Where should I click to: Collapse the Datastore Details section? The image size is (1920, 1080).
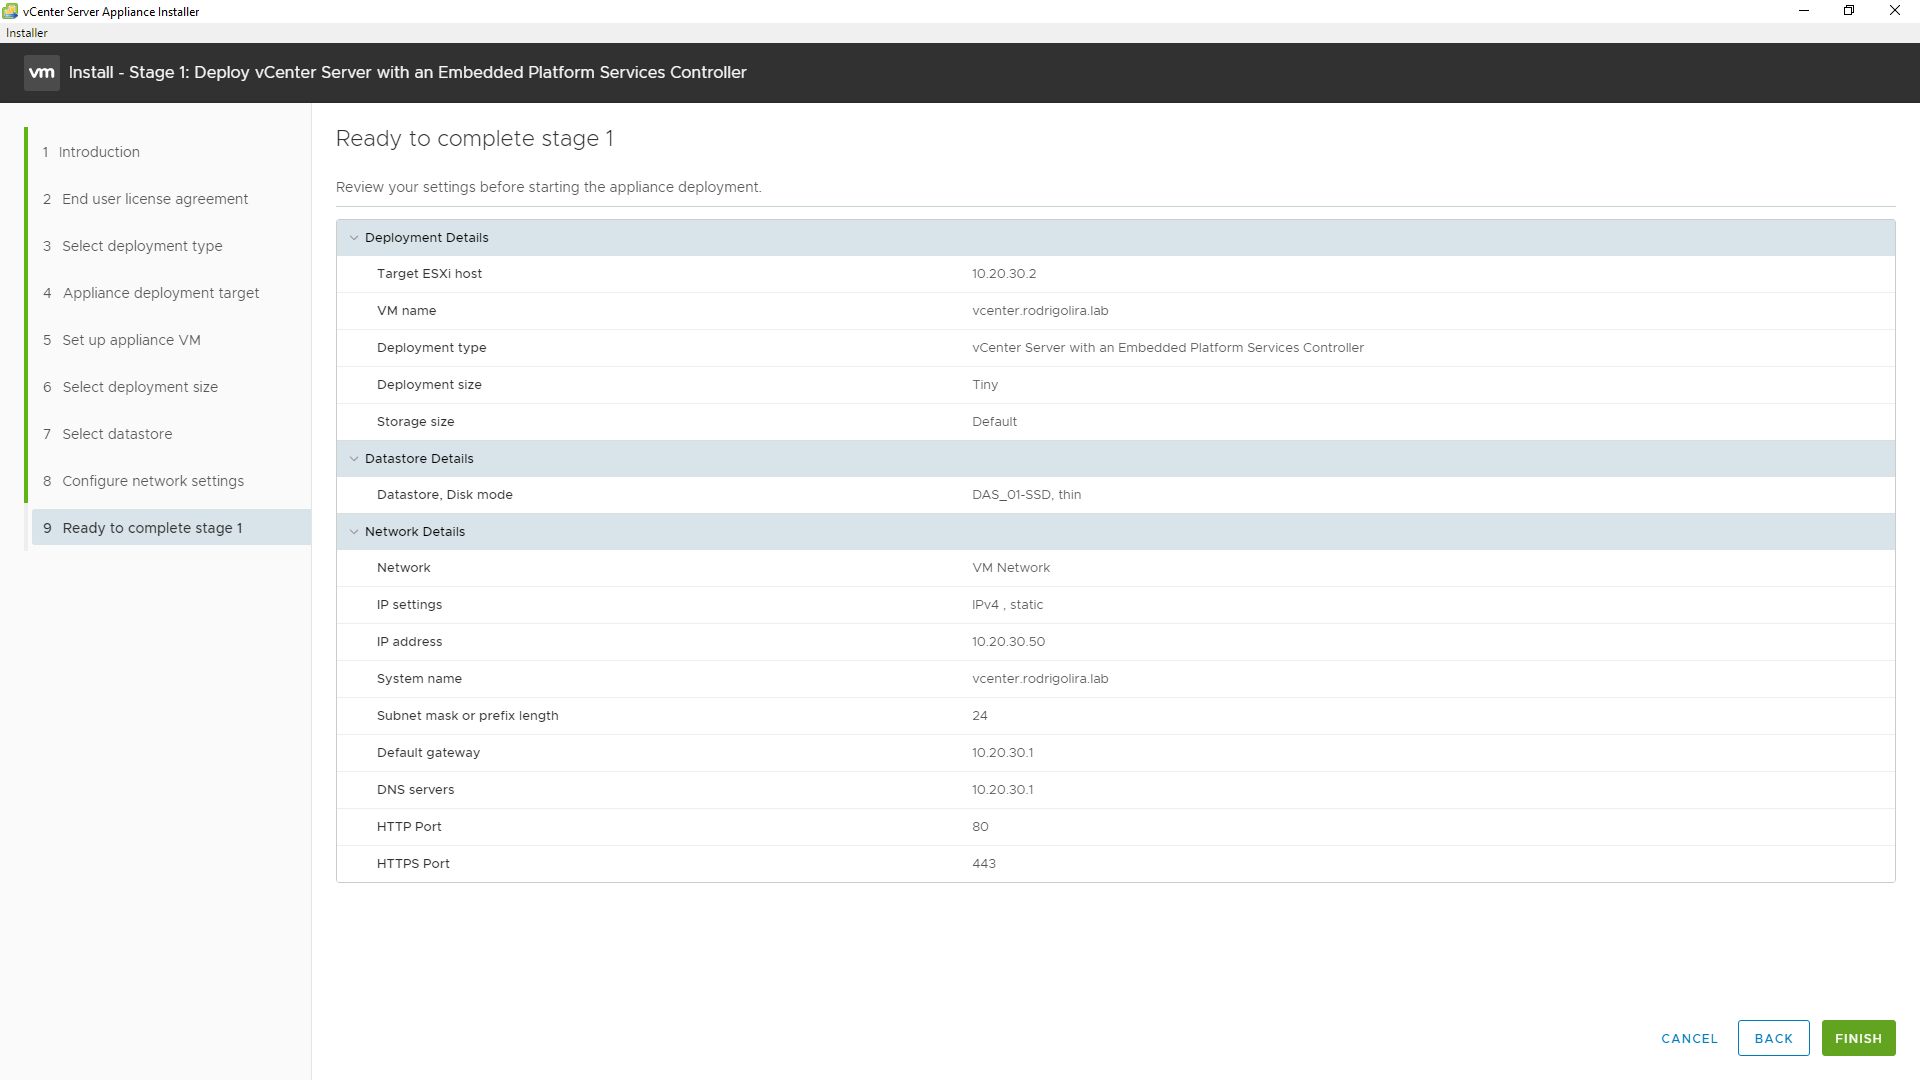pyautogui.click(x=354, y=459)
